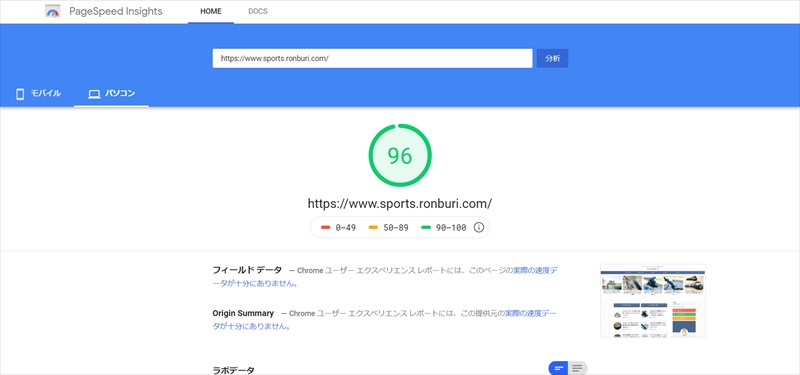Image resolution: width=800 pixels, height=375 pixels.
Task: Open the HOME tab
Action: point(211,11)
